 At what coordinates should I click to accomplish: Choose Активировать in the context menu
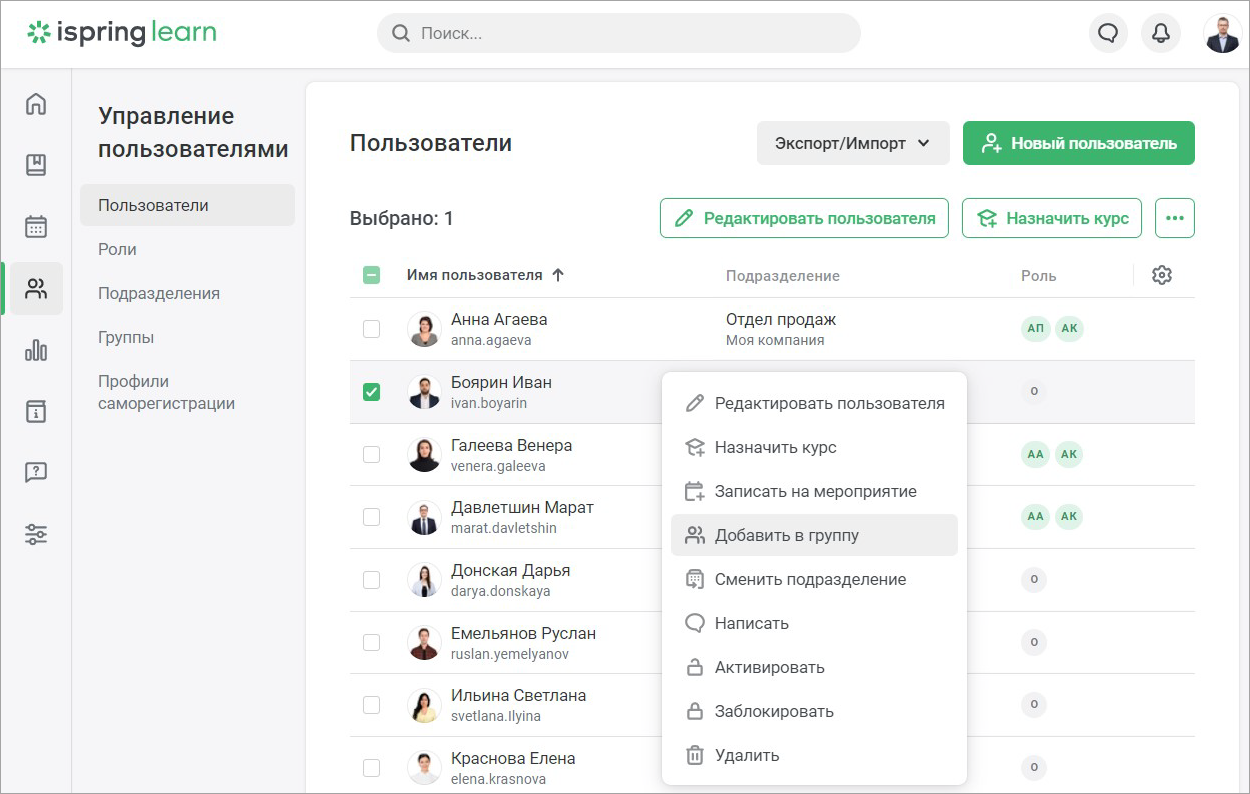814,667
